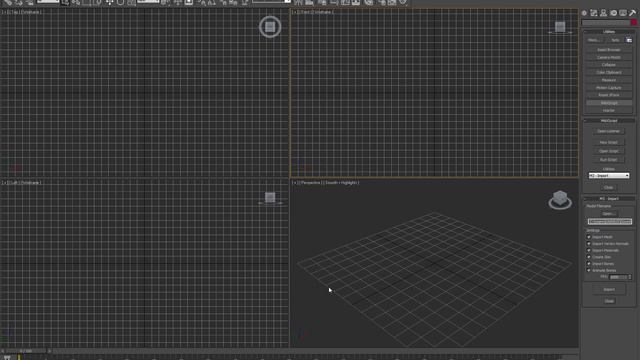Click the Sets button
Viewport: 640px width, 360px height.
pyautogui.click(x=615, y=40)
